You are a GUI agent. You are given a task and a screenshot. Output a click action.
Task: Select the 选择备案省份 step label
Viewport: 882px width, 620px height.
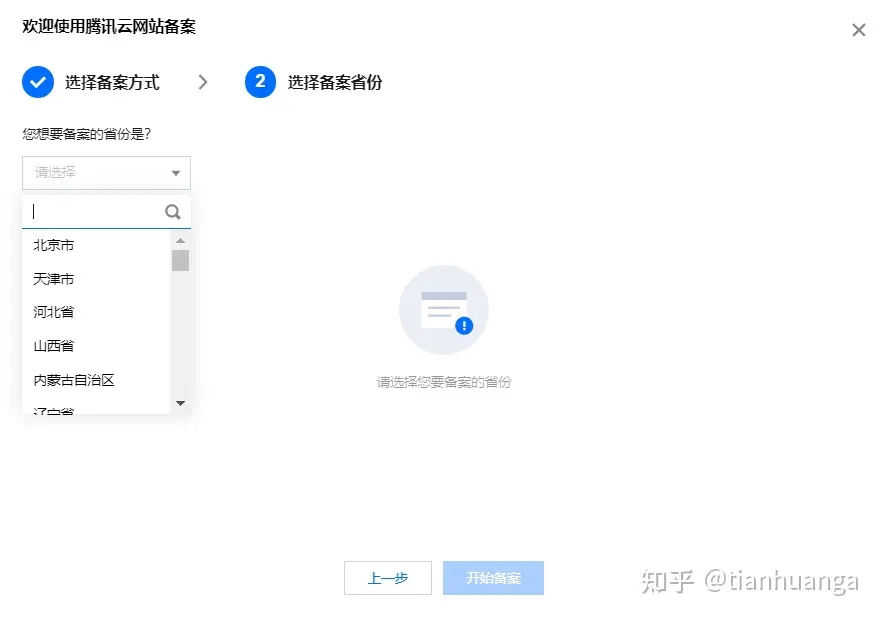coord(334,82)
